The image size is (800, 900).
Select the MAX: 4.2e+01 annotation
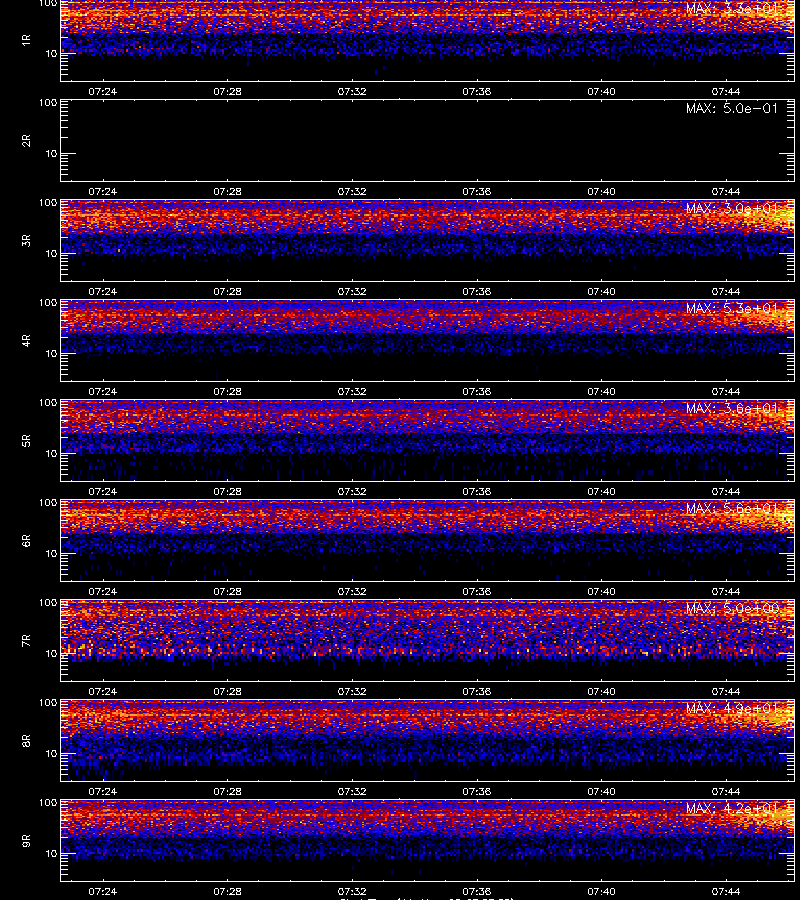[x=732, y=809]
